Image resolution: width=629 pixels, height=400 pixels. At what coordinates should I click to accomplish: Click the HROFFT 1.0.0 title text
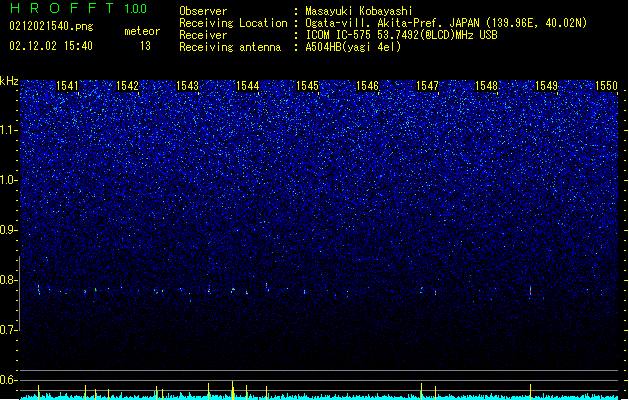click(78, 8)
